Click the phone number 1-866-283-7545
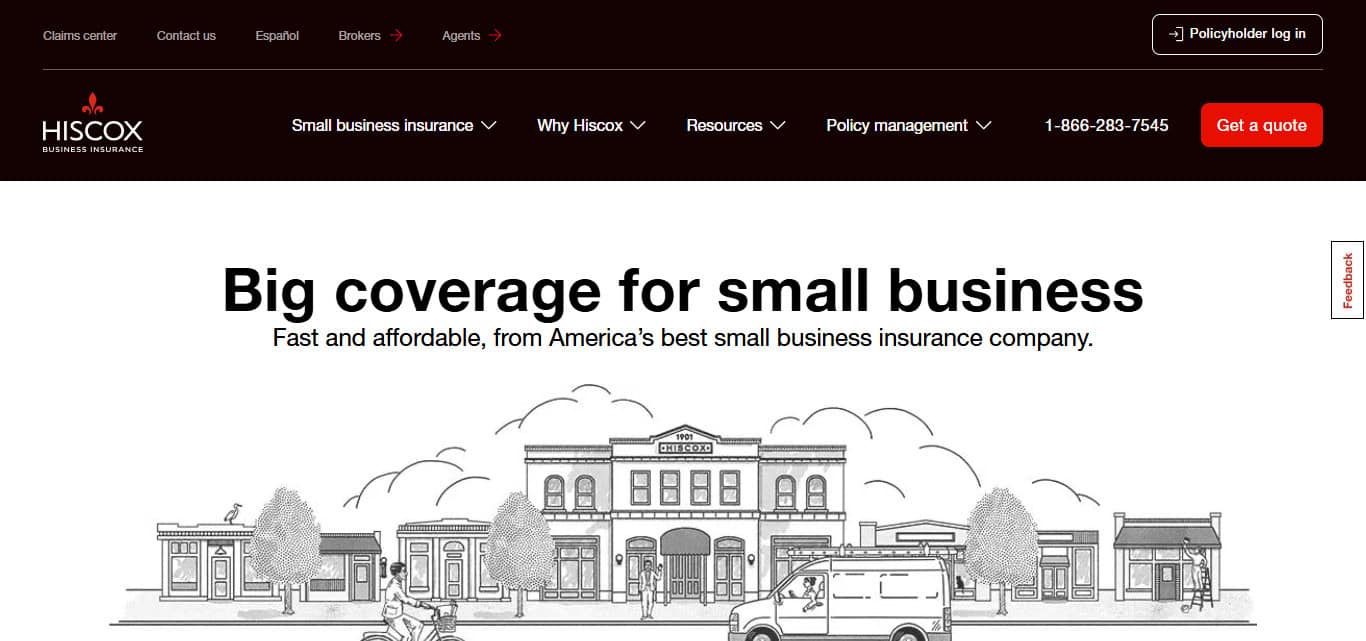This screenshot has width=1366, height=641. click(x=1107, y=125)
